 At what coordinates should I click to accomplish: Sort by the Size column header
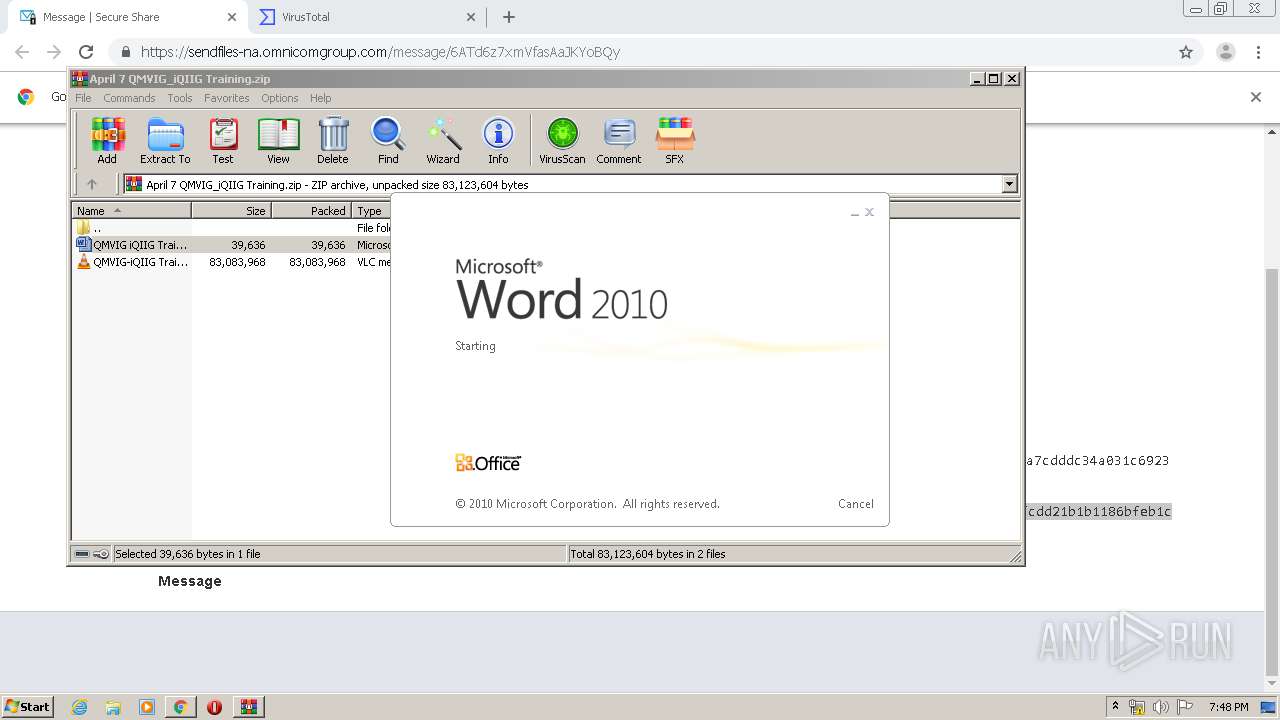(x=231, y=211)
